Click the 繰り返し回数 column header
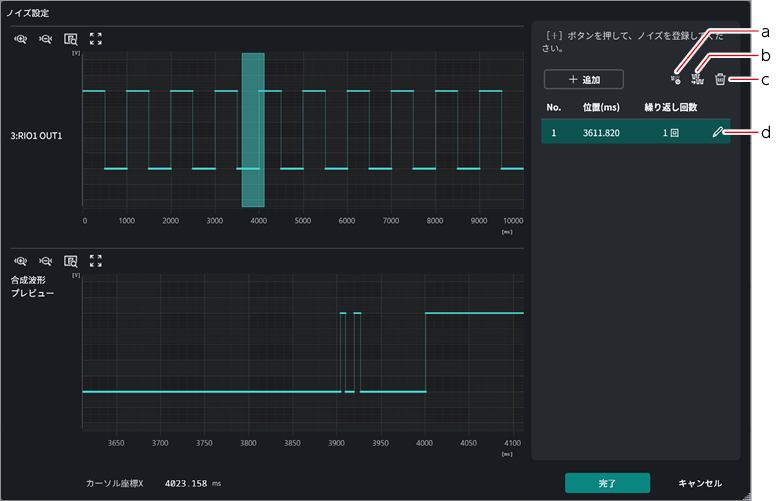Viewport: 777px width, 501px height. pos(670,107)
